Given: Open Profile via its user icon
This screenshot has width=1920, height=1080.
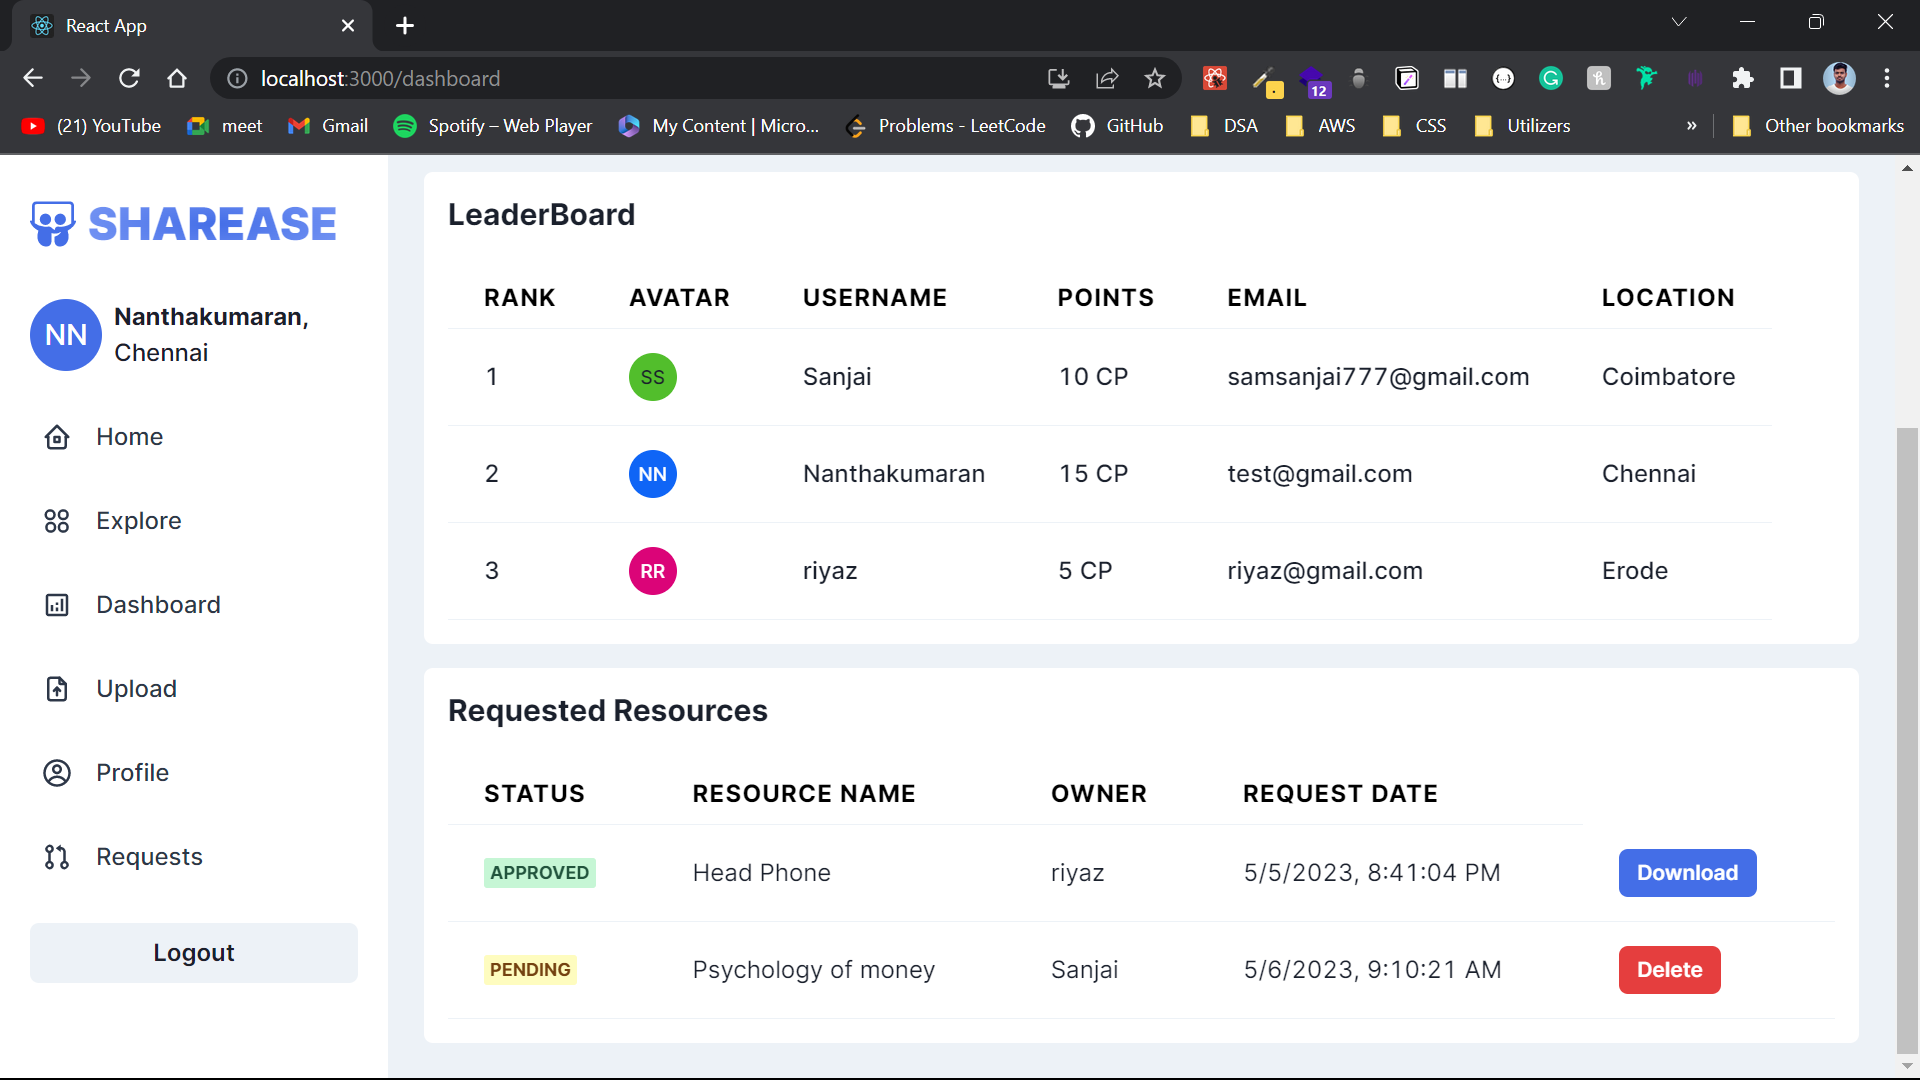Looking at the screenshot, I should (x=57, y=773).
